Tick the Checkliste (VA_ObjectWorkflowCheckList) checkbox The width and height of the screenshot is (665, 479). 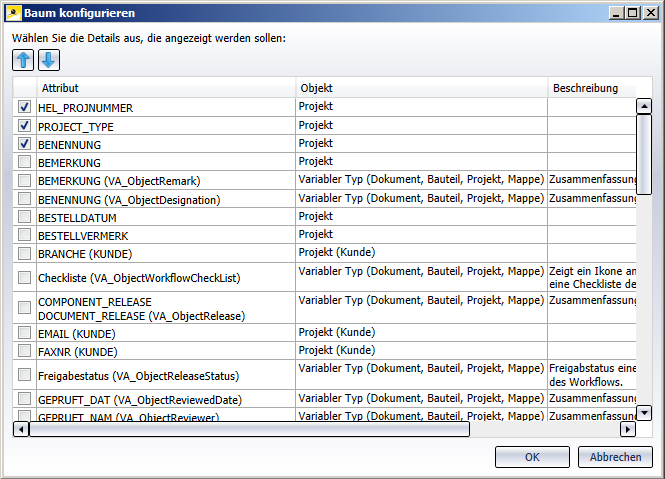24,277
